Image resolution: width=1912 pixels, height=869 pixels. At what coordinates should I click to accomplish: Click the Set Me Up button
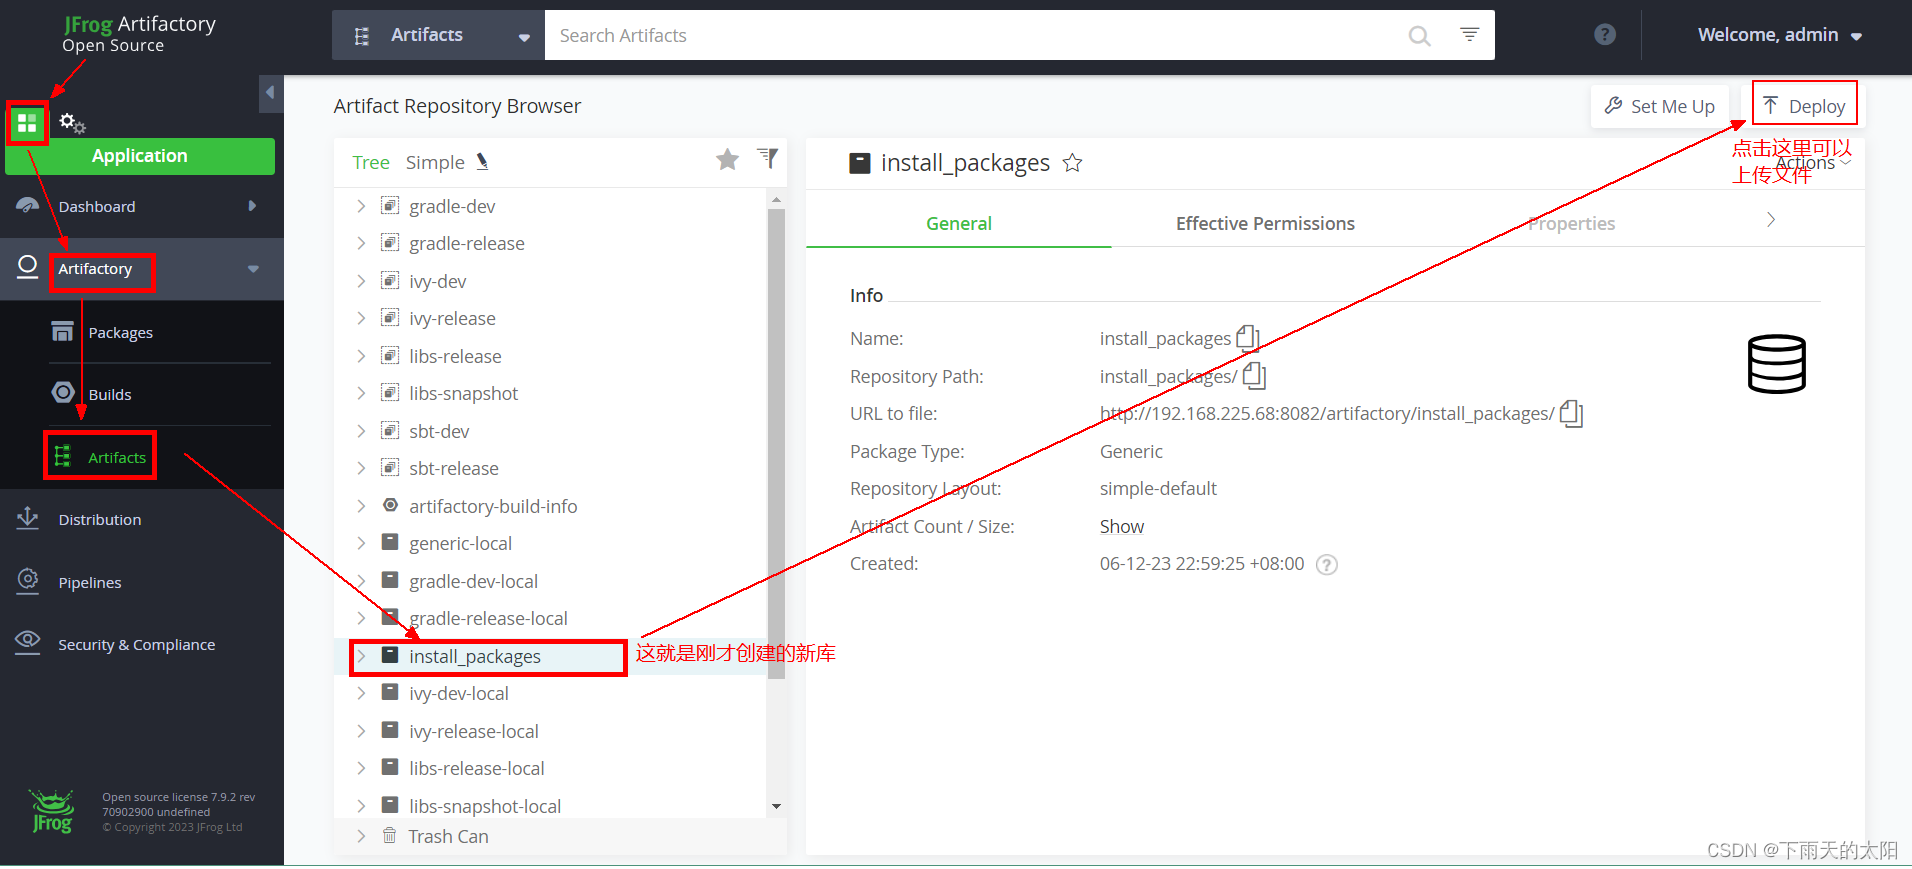1659,106
